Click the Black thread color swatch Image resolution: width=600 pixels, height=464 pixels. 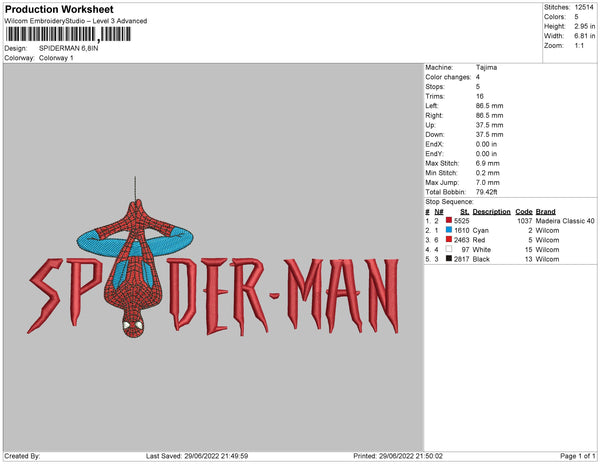click(449, 259)
